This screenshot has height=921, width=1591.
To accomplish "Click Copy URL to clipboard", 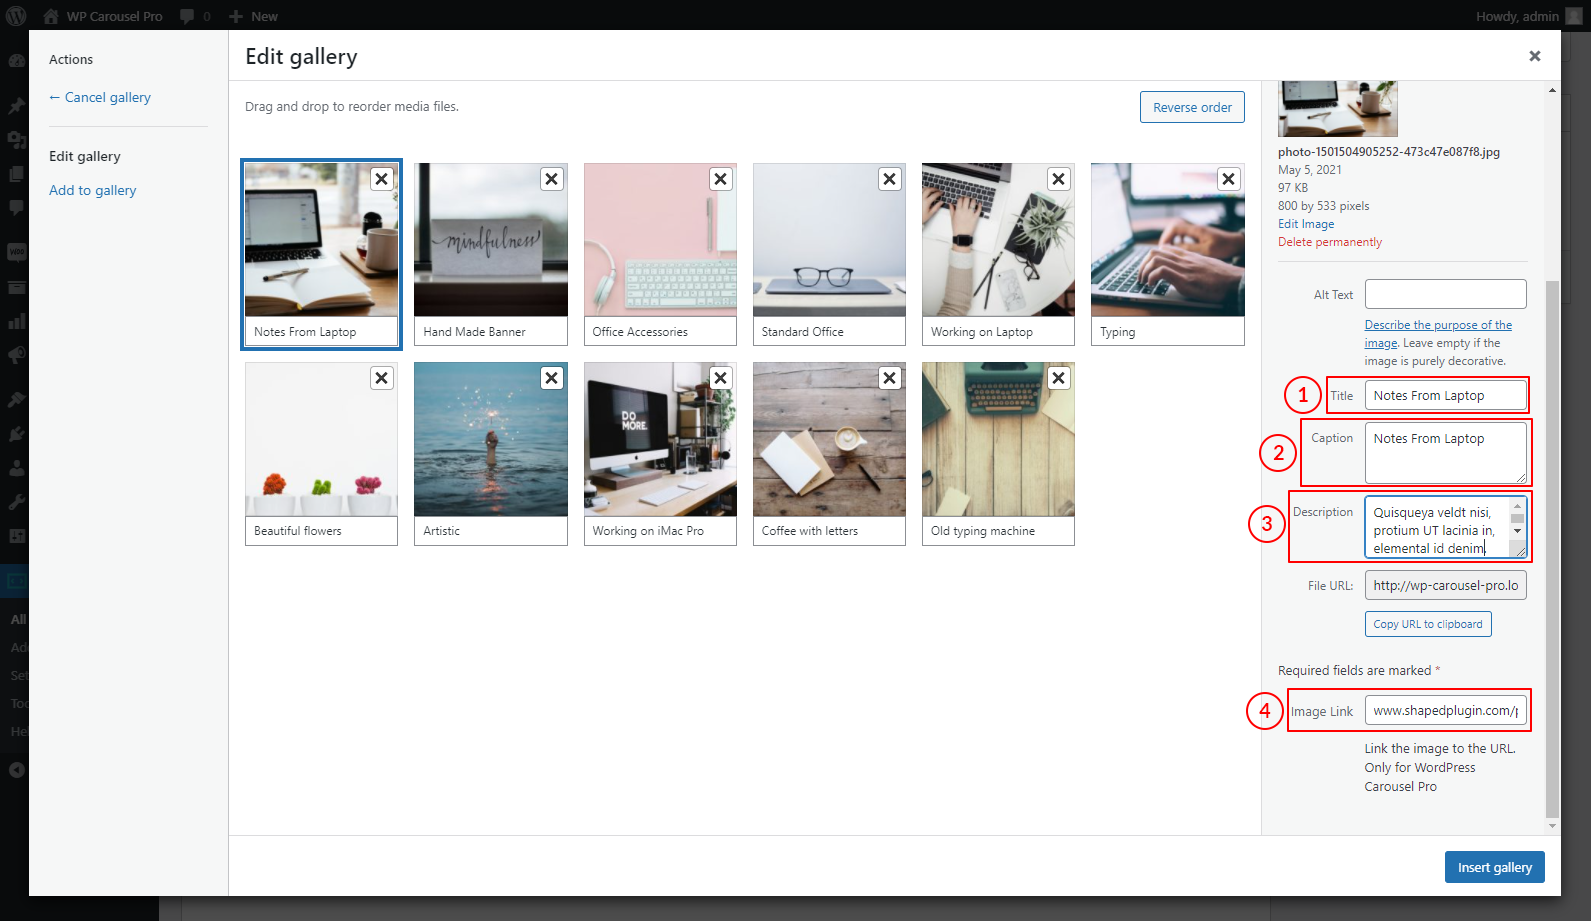I will [x=1427, y=624].
